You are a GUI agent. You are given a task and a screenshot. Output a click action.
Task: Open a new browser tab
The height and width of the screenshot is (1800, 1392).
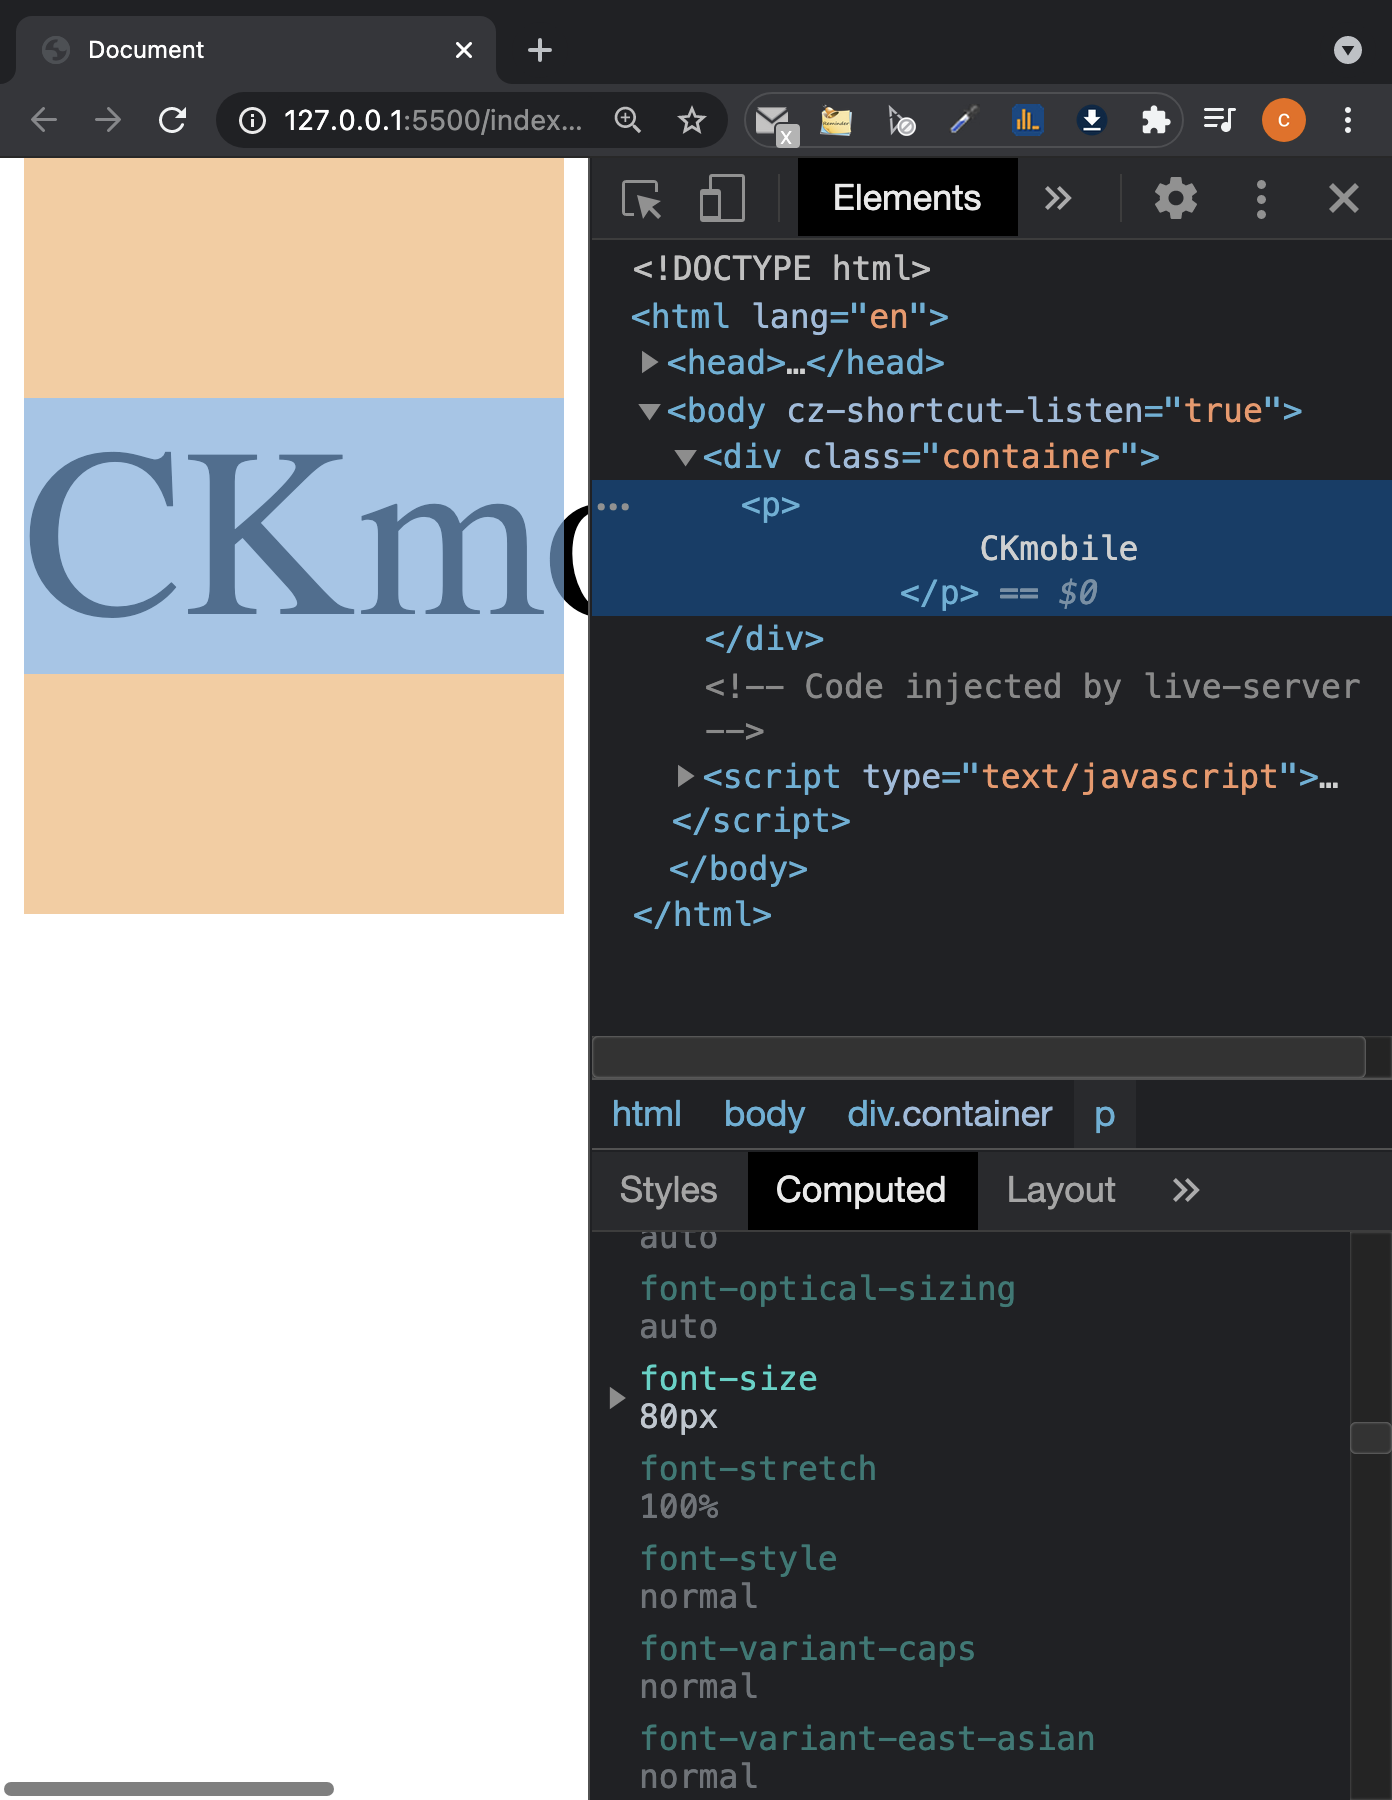(540, 50)
